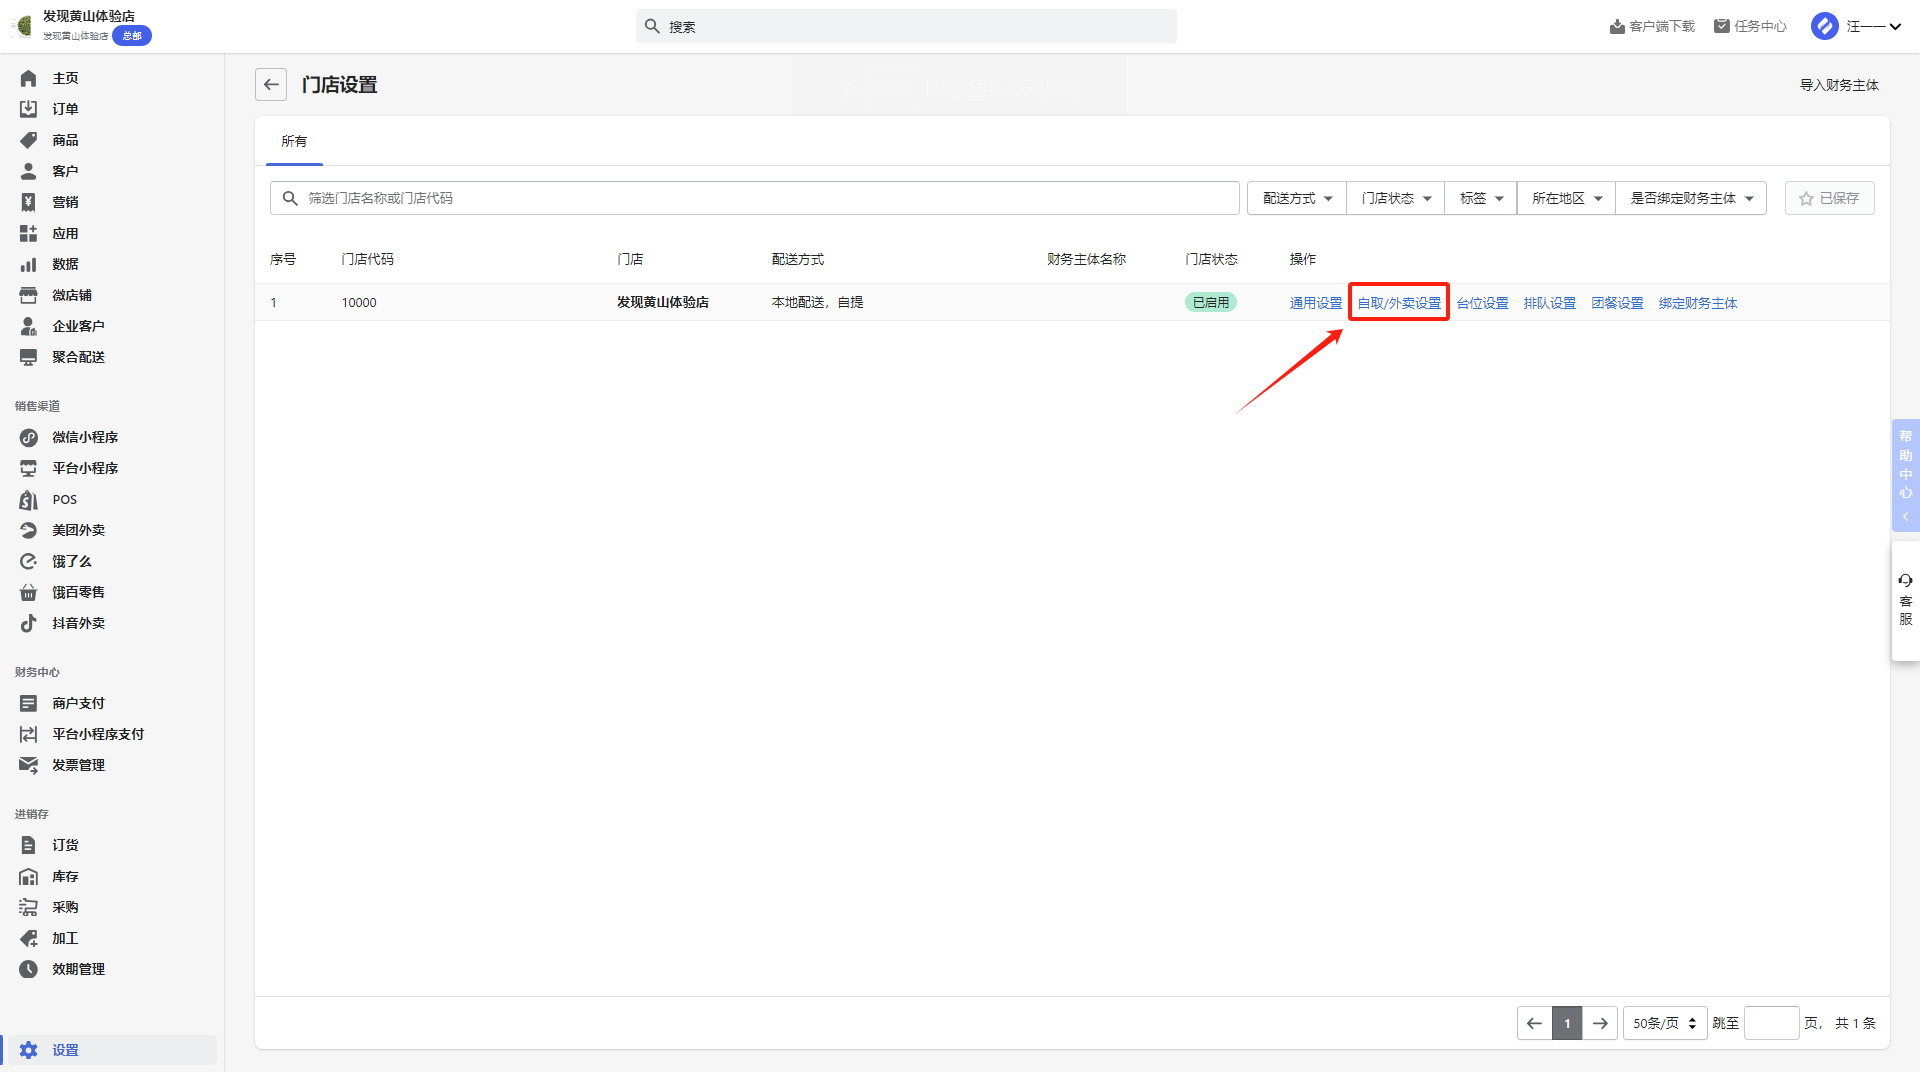The height and width of the screenshot is (1072, 1920).
Task: Select the 所有 tab
Action: pos(294,141)
